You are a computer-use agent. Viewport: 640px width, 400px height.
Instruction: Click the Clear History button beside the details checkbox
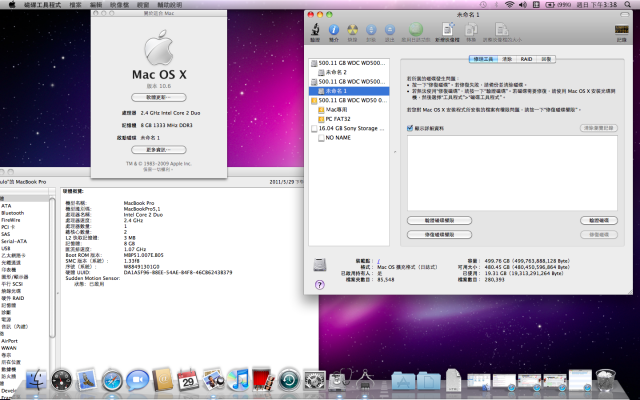599,128
